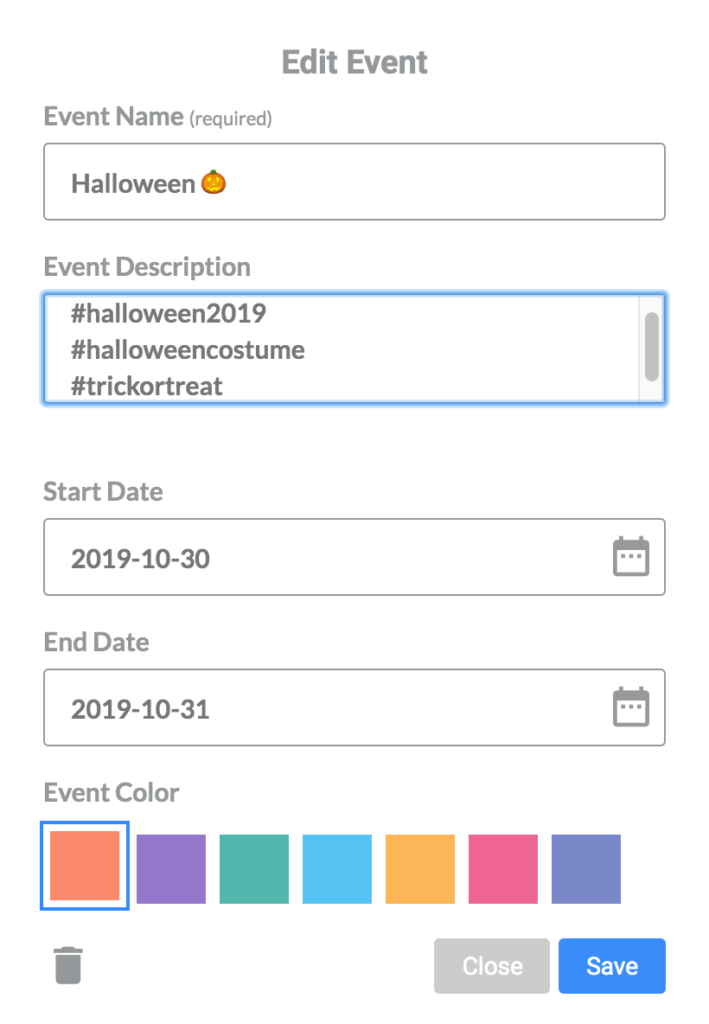Screen dimensions: 709x1024
Task: Delete the Halloween event via trash icon
Action: point(67,965)
